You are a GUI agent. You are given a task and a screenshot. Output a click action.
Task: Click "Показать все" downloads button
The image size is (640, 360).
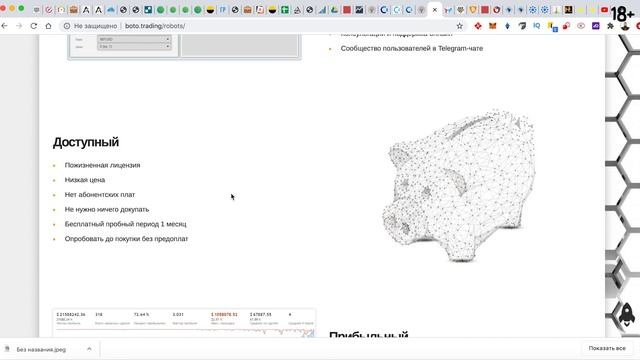(607, 348)
